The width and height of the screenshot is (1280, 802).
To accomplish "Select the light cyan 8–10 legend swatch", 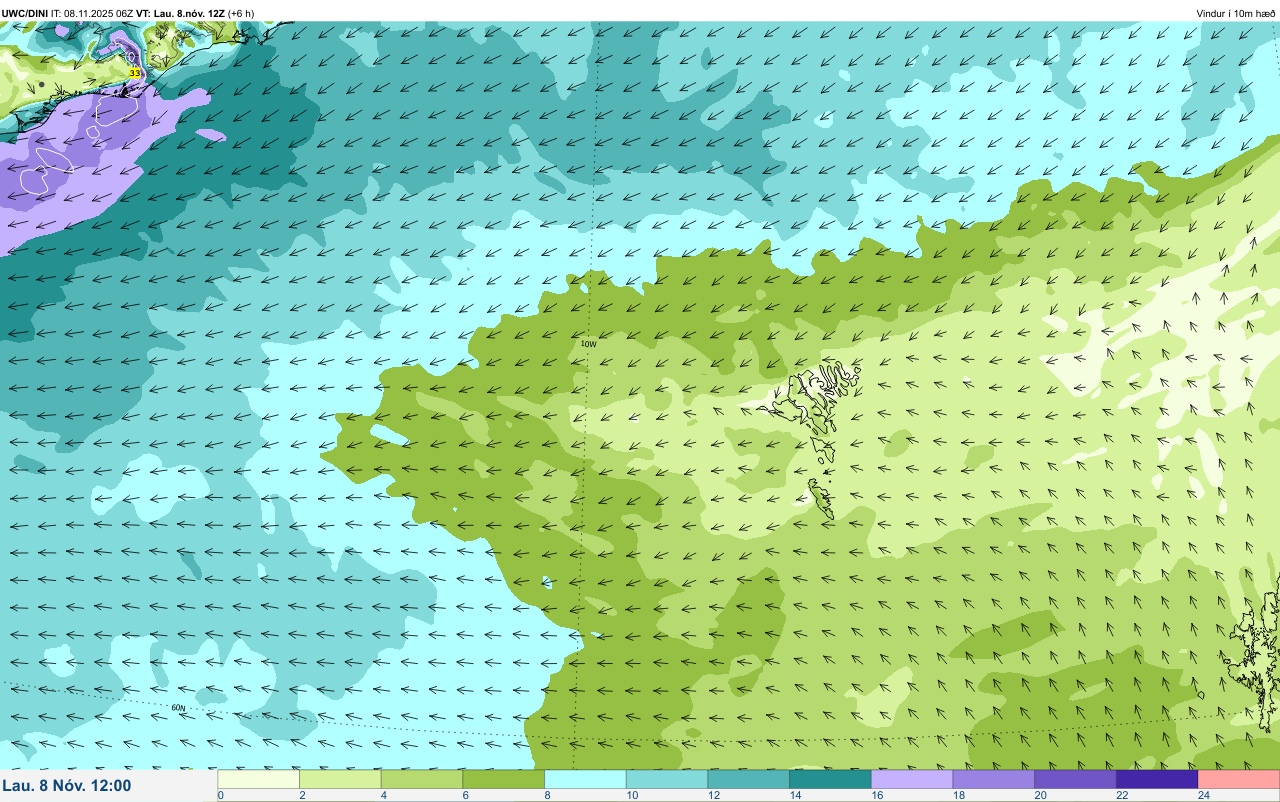I will point(586,779).
